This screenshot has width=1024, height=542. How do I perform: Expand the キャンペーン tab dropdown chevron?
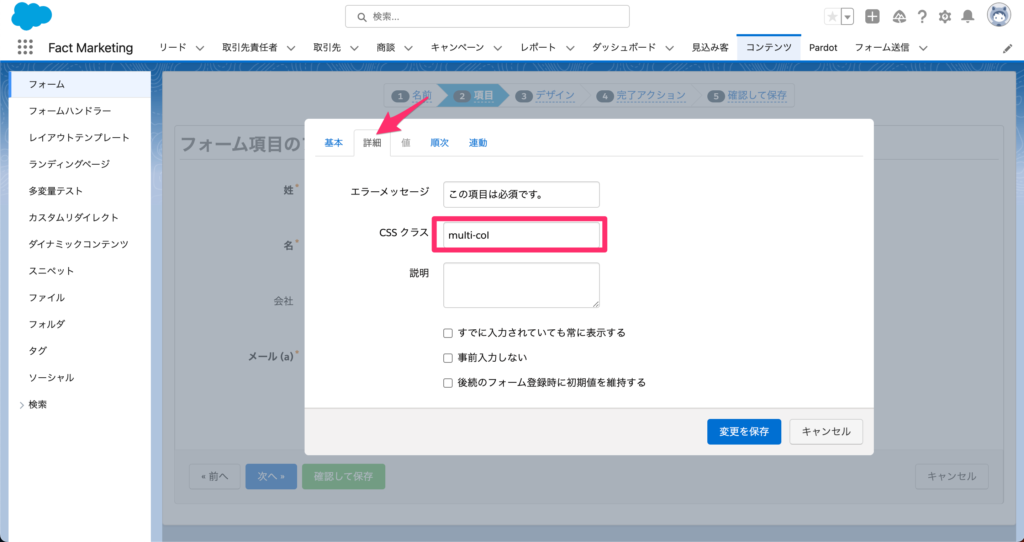coord(498,48)
